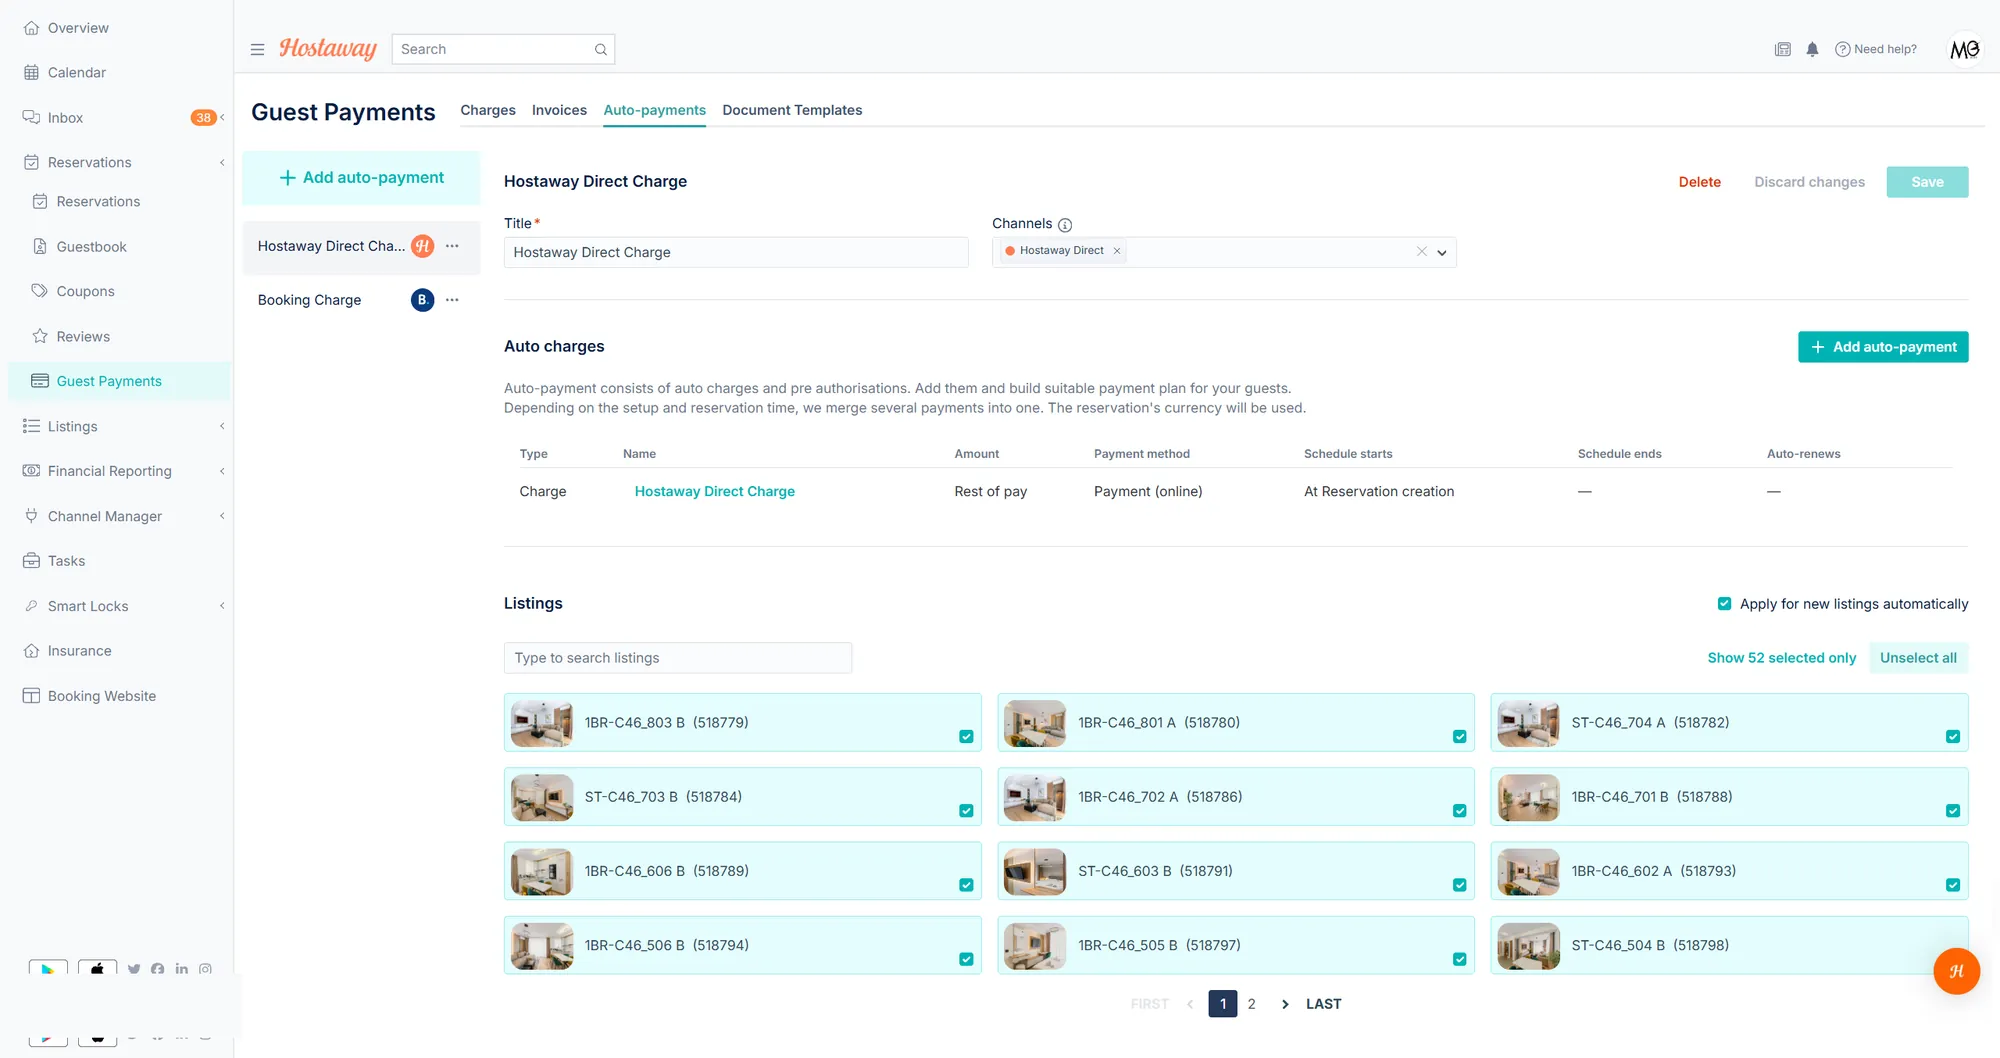
Task: Switch to the Invoices tab
Action: (559, 110)
